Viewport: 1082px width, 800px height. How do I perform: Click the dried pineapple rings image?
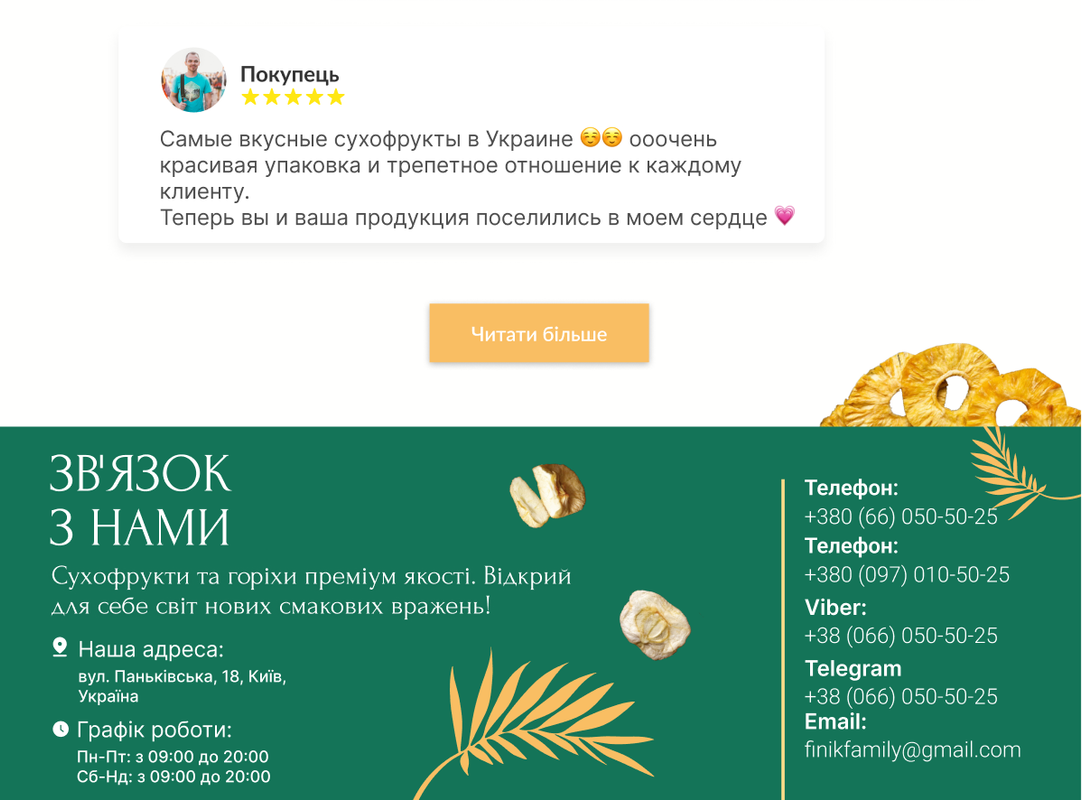(x=950, y=385)
